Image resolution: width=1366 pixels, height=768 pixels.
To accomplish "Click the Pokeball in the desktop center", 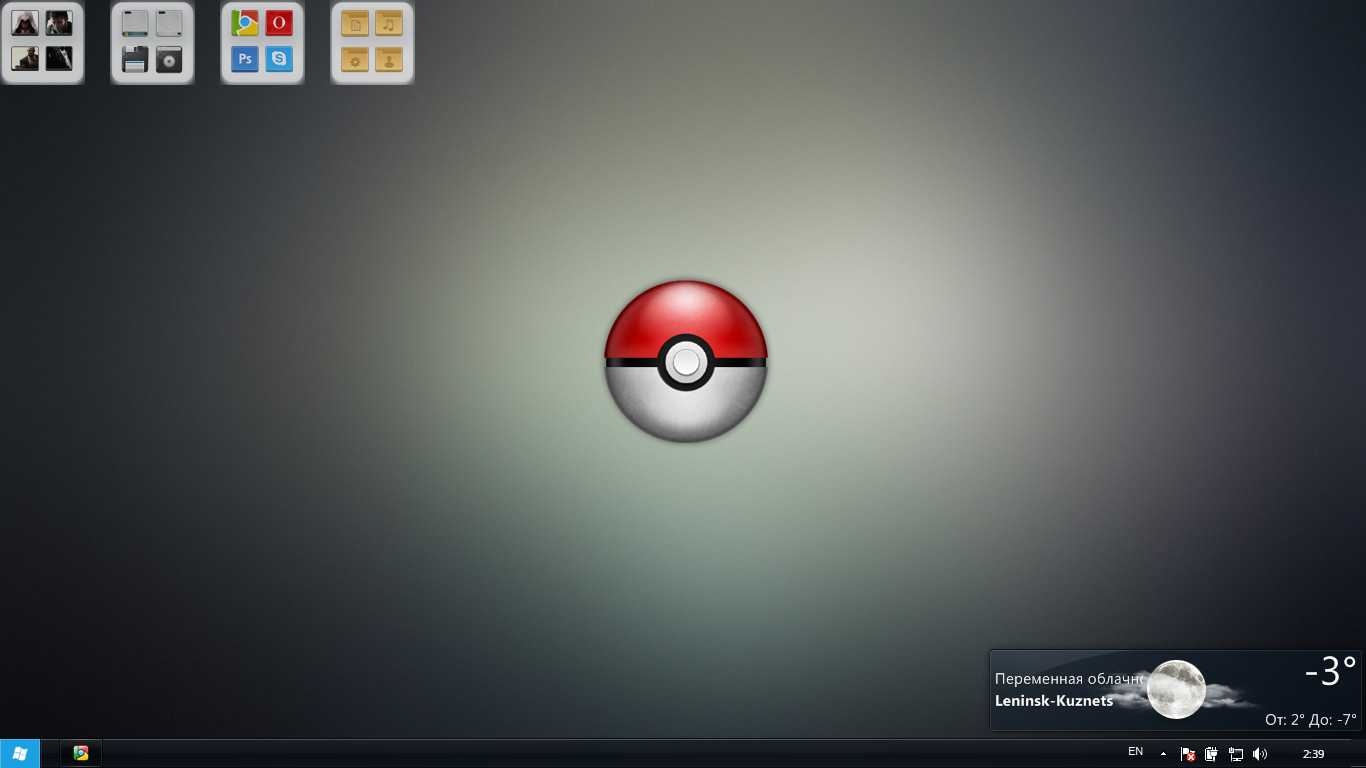I will pos(686,361).
